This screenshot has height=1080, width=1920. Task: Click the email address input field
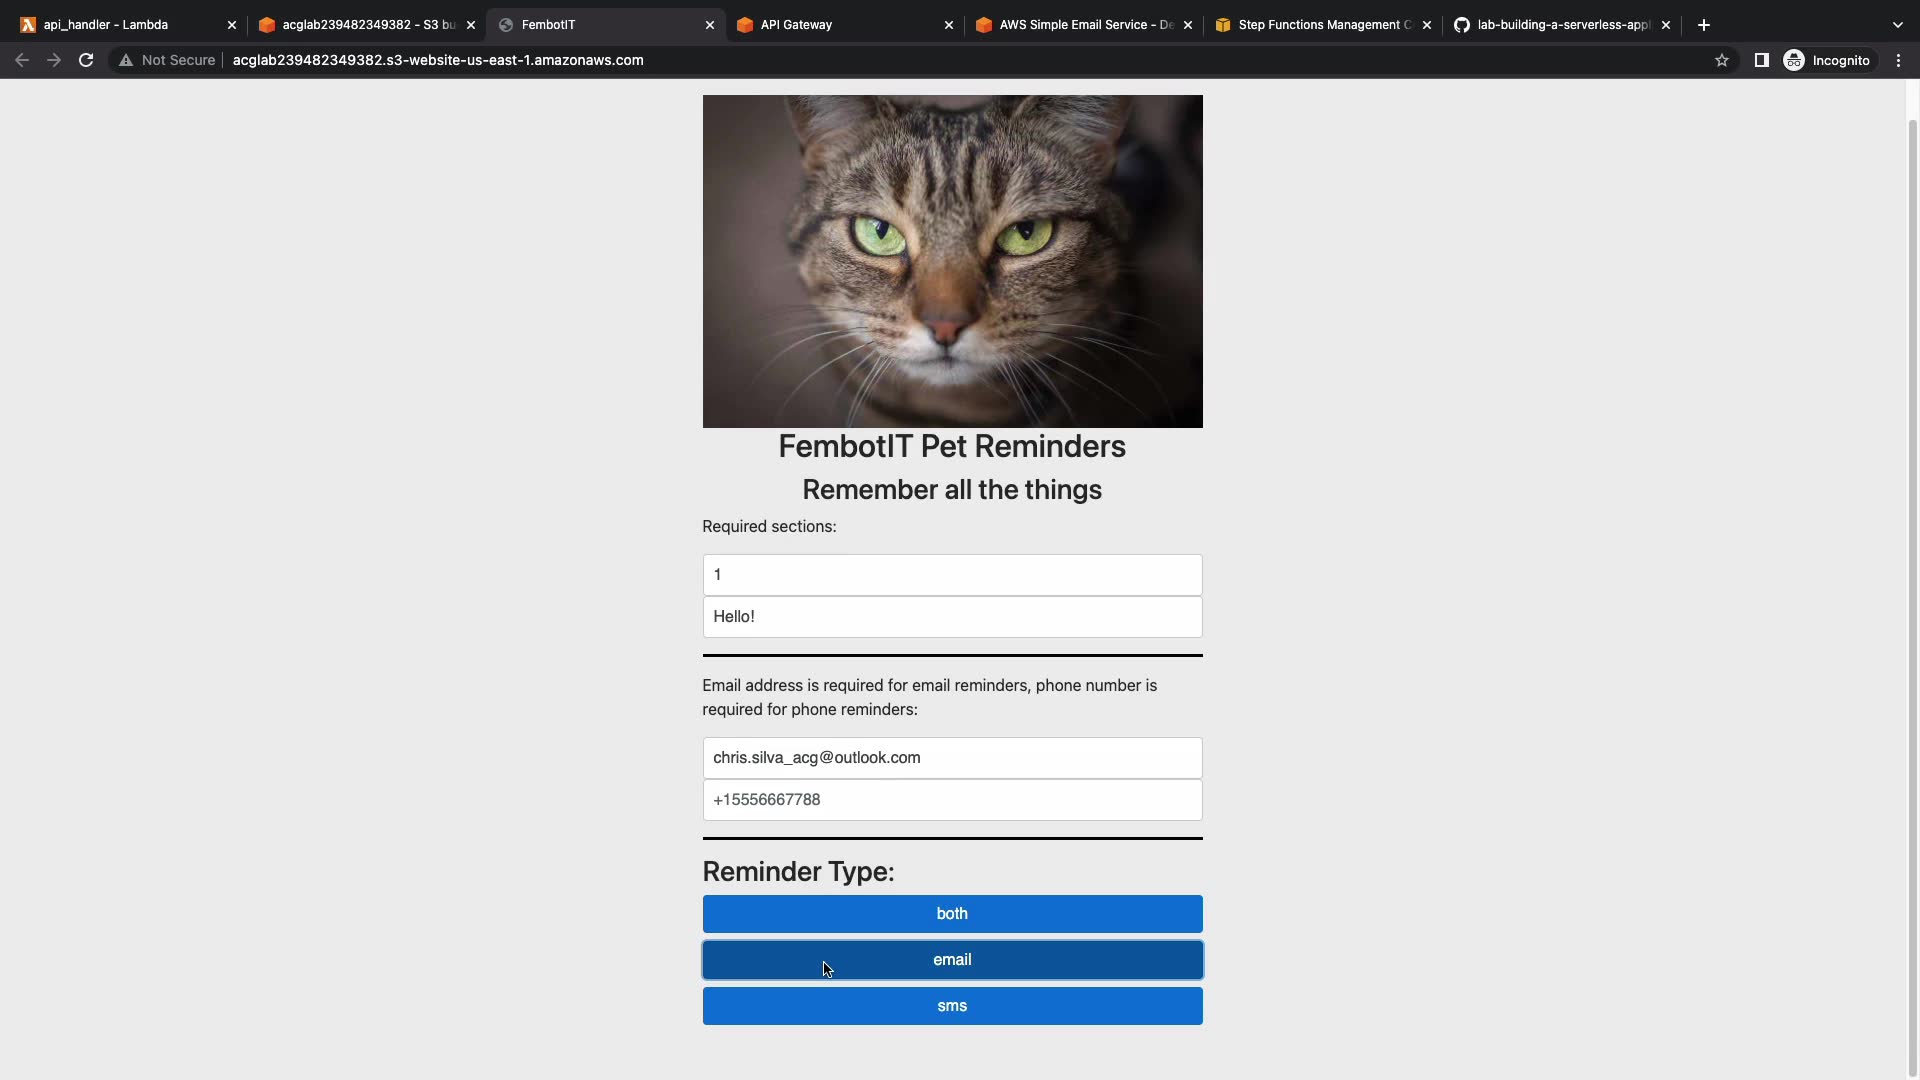(x=952, y=758)
